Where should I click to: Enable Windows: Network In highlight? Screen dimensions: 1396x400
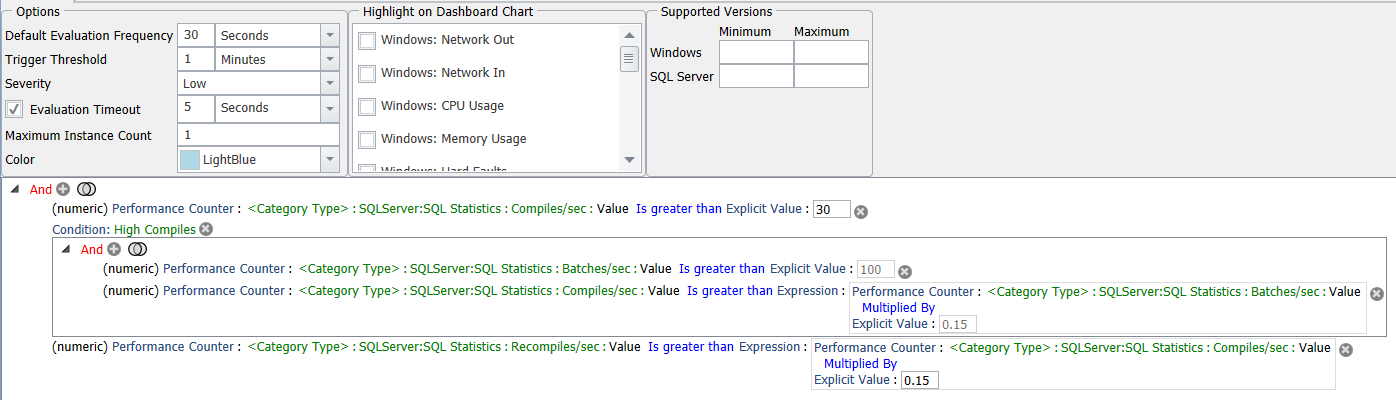(x=367, y=73)
